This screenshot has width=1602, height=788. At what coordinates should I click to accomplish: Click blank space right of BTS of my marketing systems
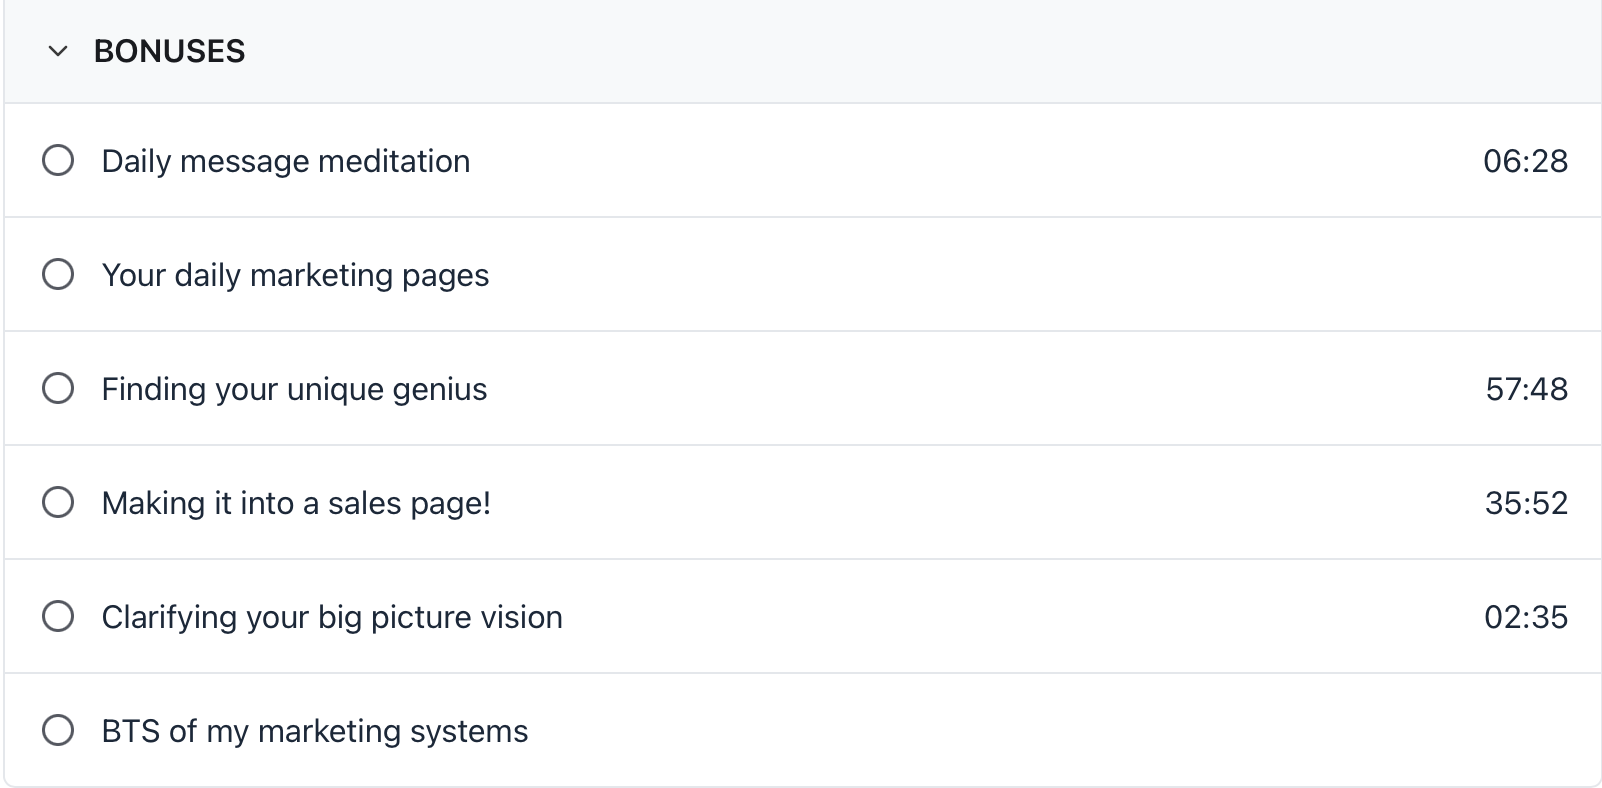(1000, 731)
